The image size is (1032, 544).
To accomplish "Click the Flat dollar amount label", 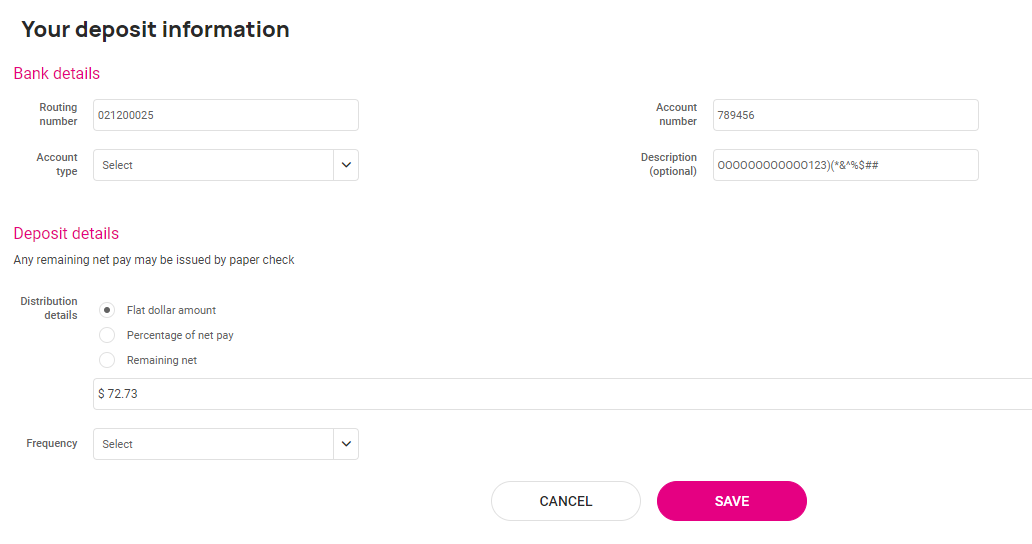I will [x=171, y=310].
